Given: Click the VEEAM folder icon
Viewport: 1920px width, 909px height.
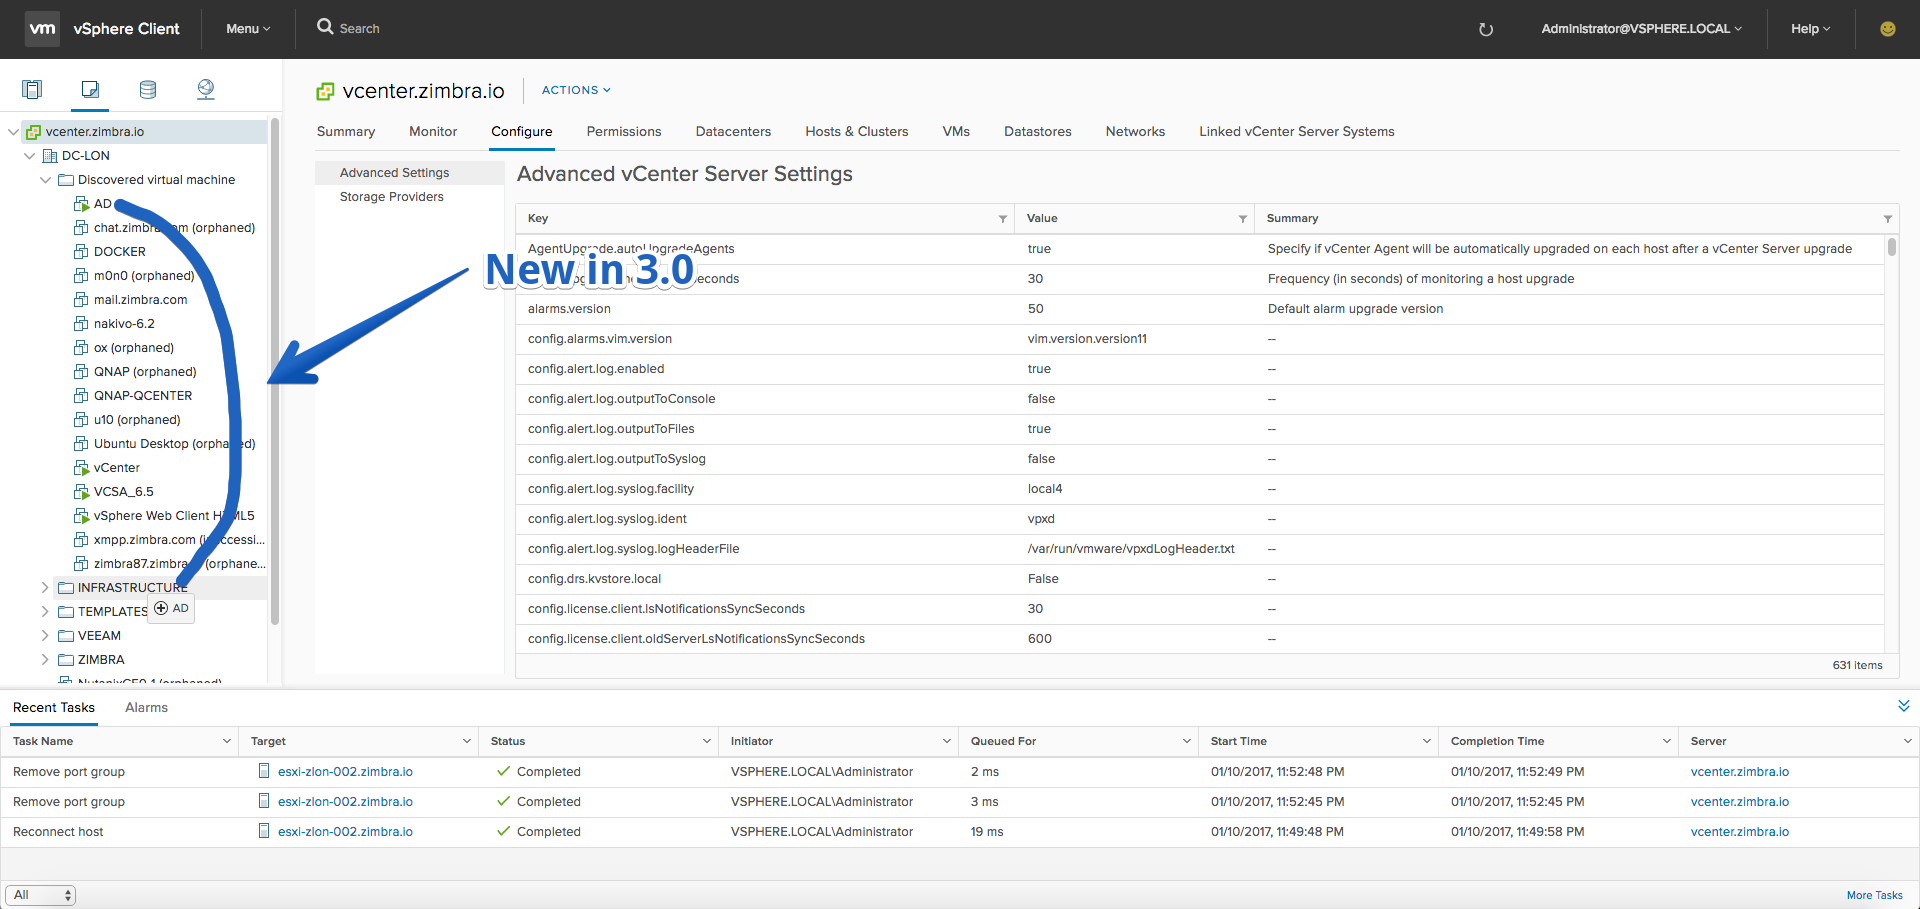Looking at the screenshot, I should click(66, 635).
